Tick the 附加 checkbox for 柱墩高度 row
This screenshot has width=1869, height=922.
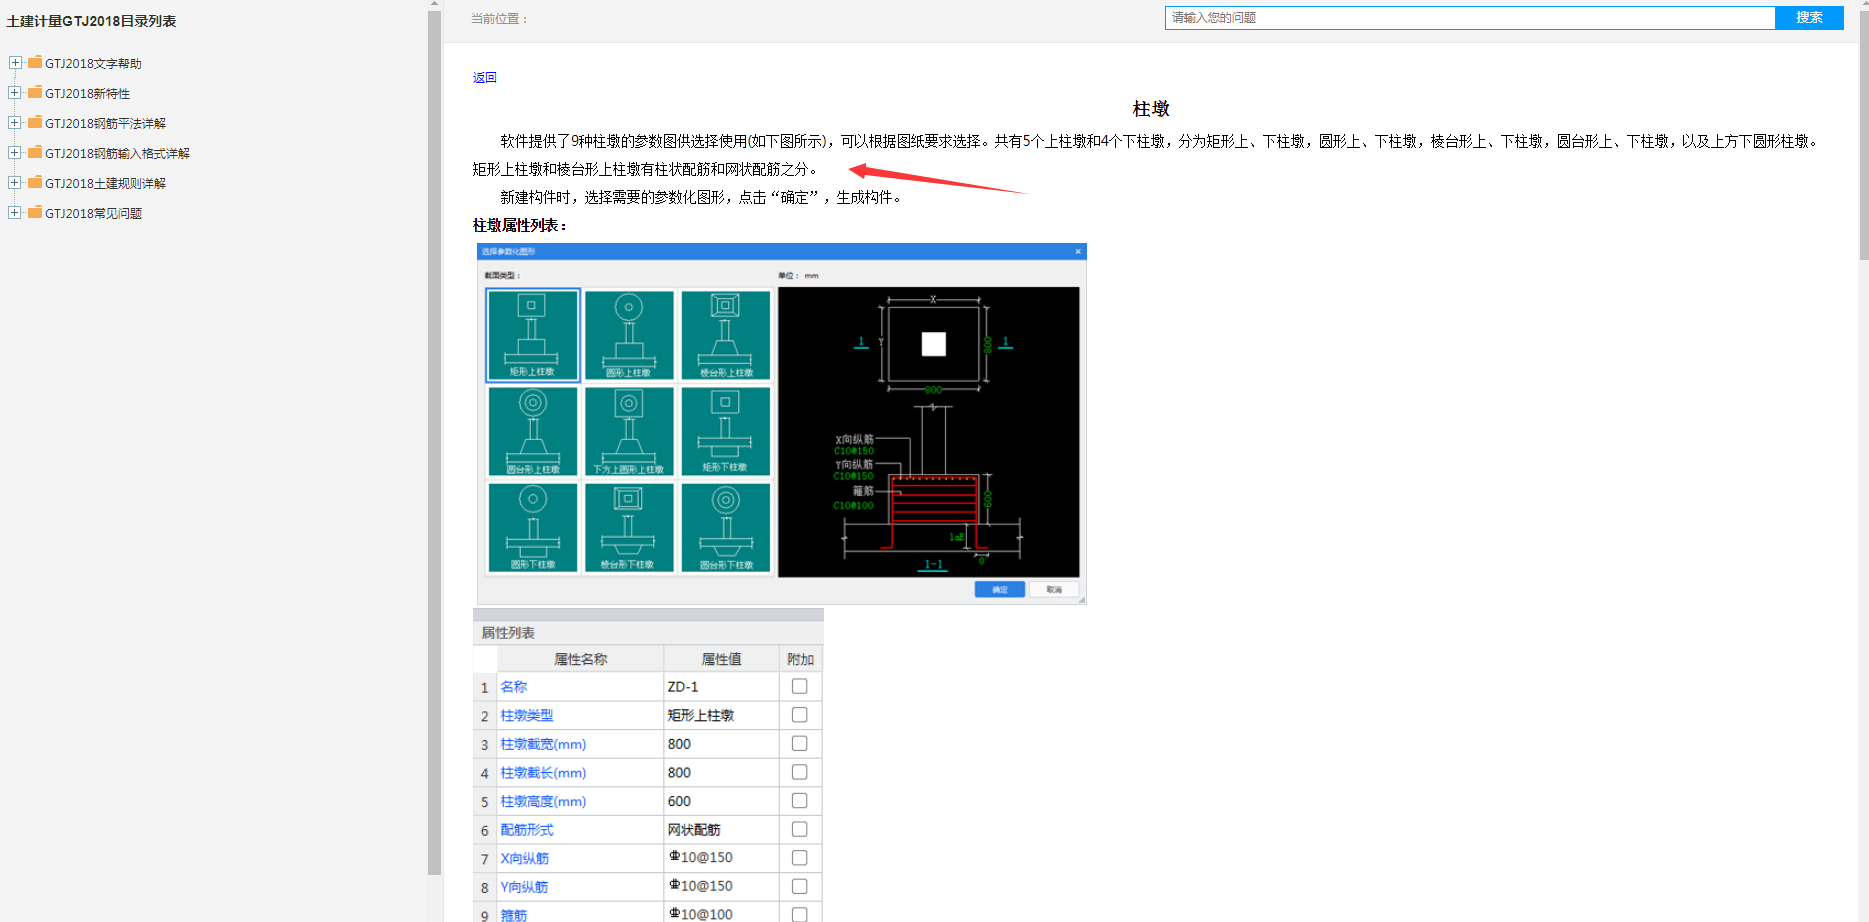[799, 800]
